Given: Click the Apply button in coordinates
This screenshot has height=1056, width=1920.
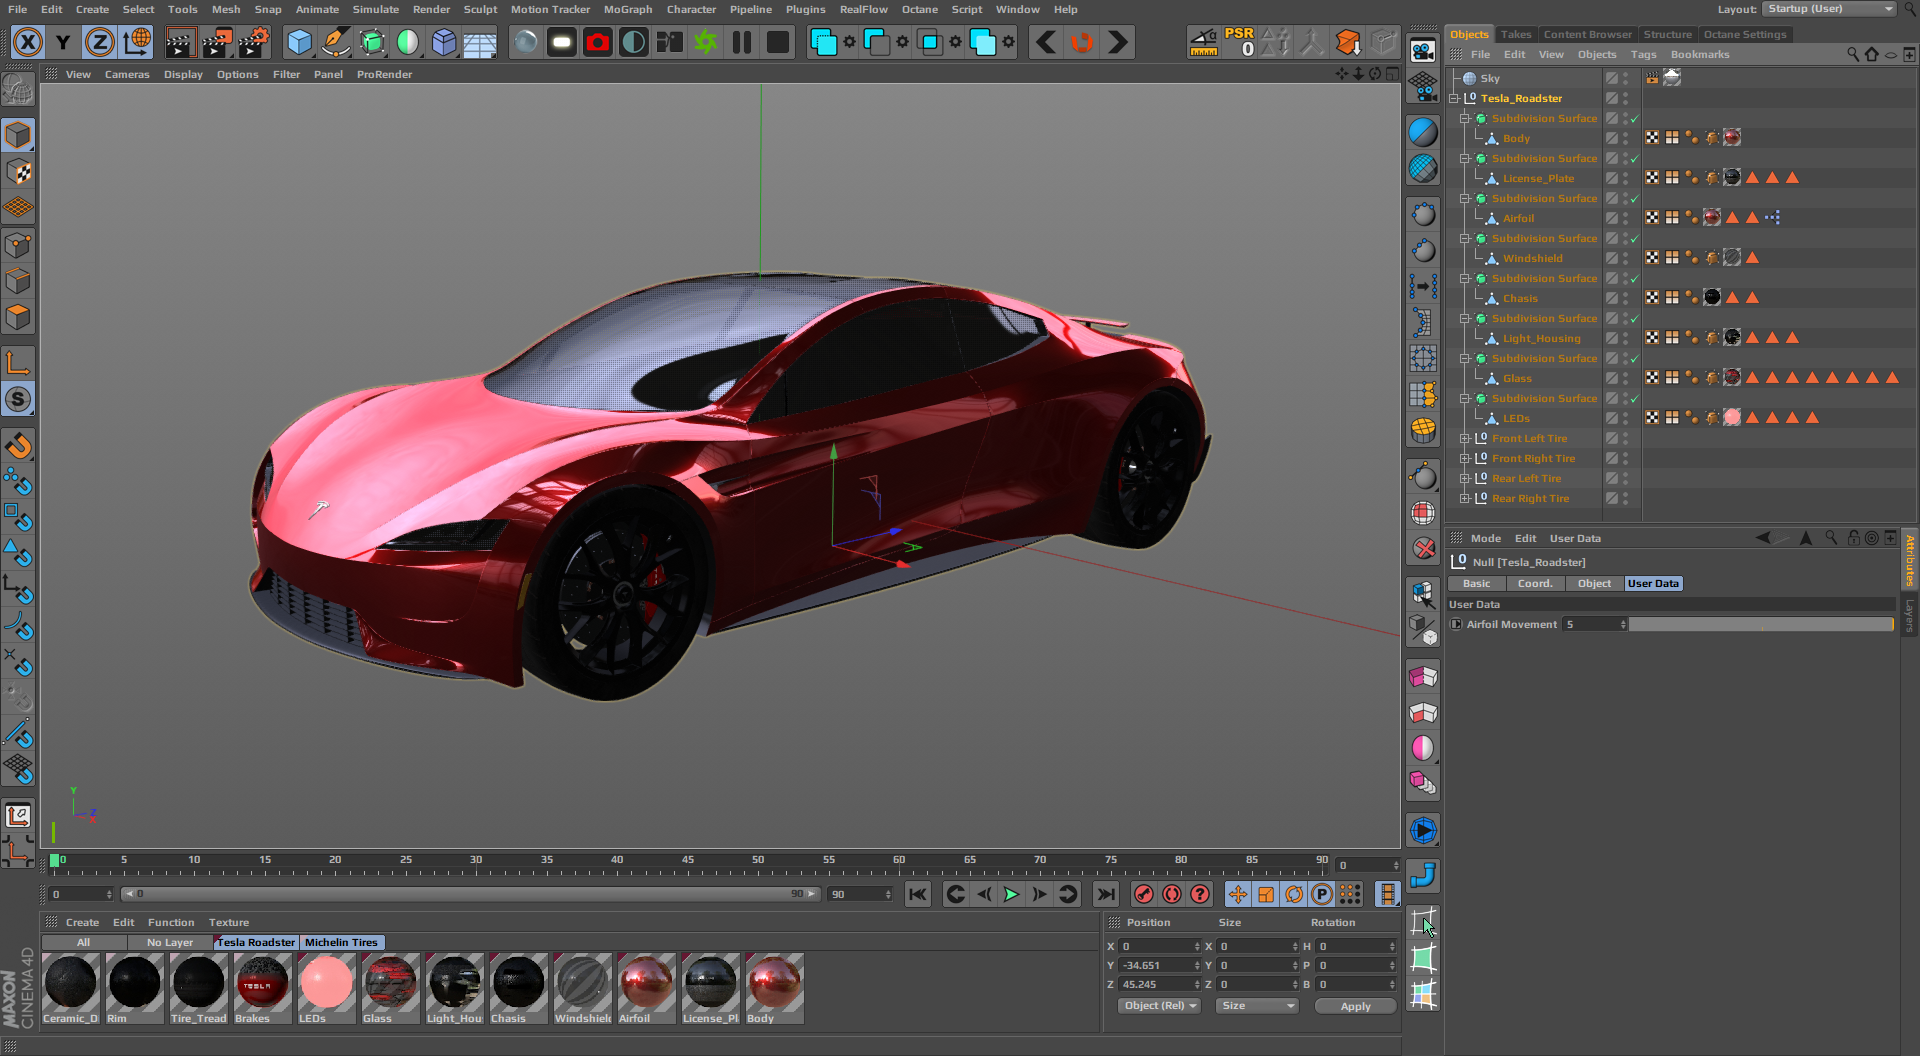Looking at the screenshot, I should [x=1355, y=1006].
